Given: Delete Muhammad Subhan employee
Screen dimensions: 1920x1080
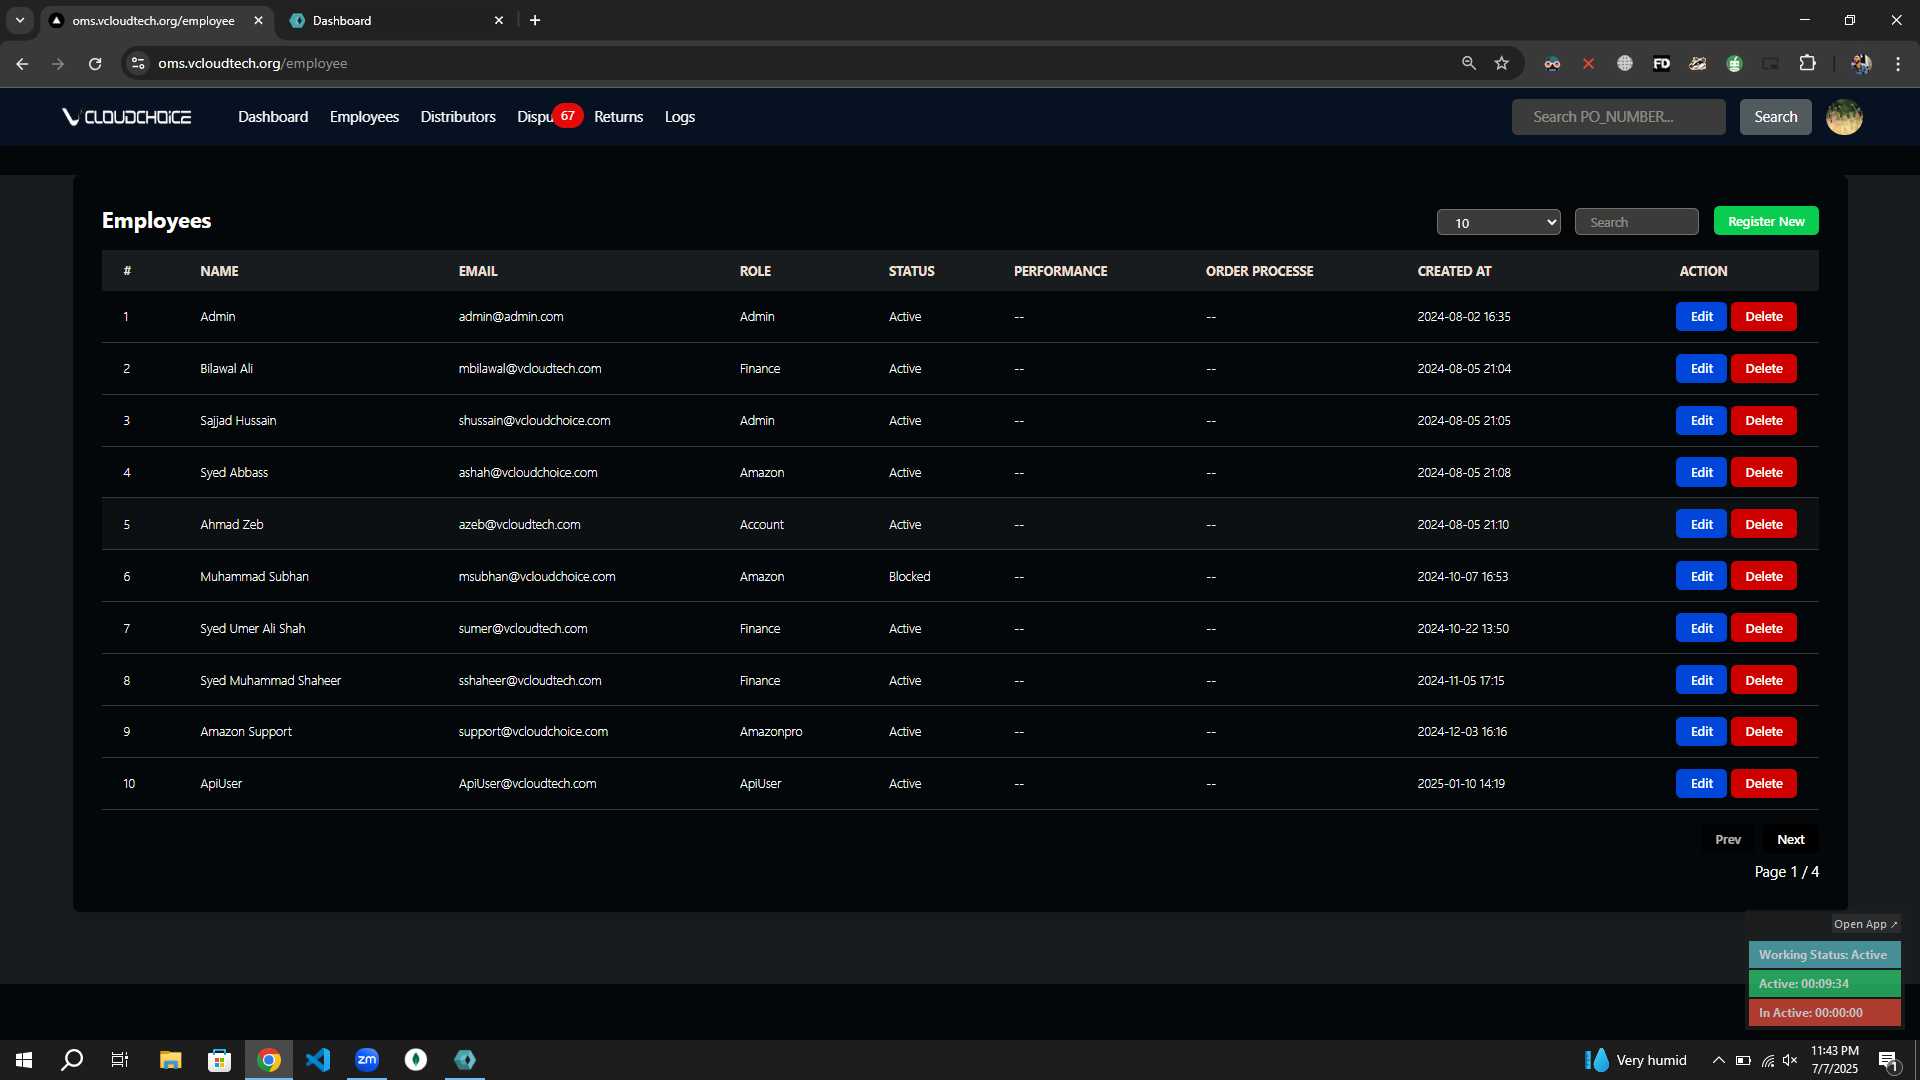Looking at the screenshot, I should tap(1763, 576).
